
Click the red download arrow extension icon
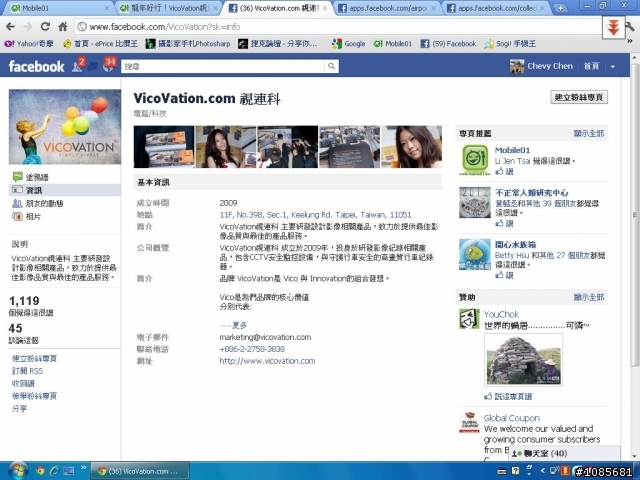click(x=613, y=28)
